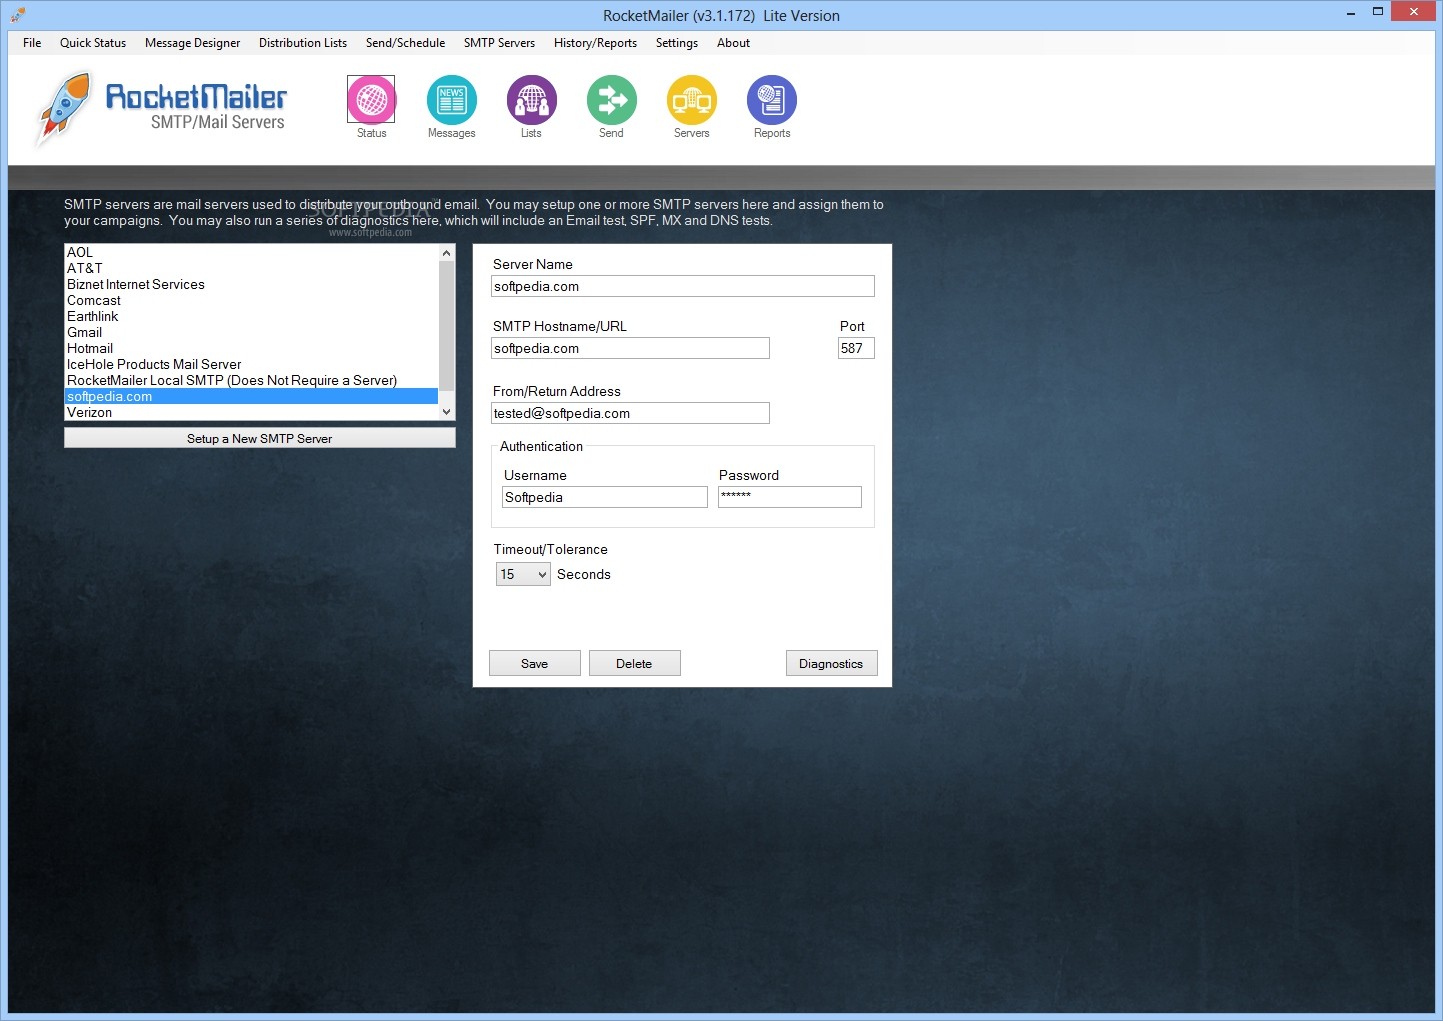Click the Password field
This screenshot has width=1443, height=1021.
790,497
